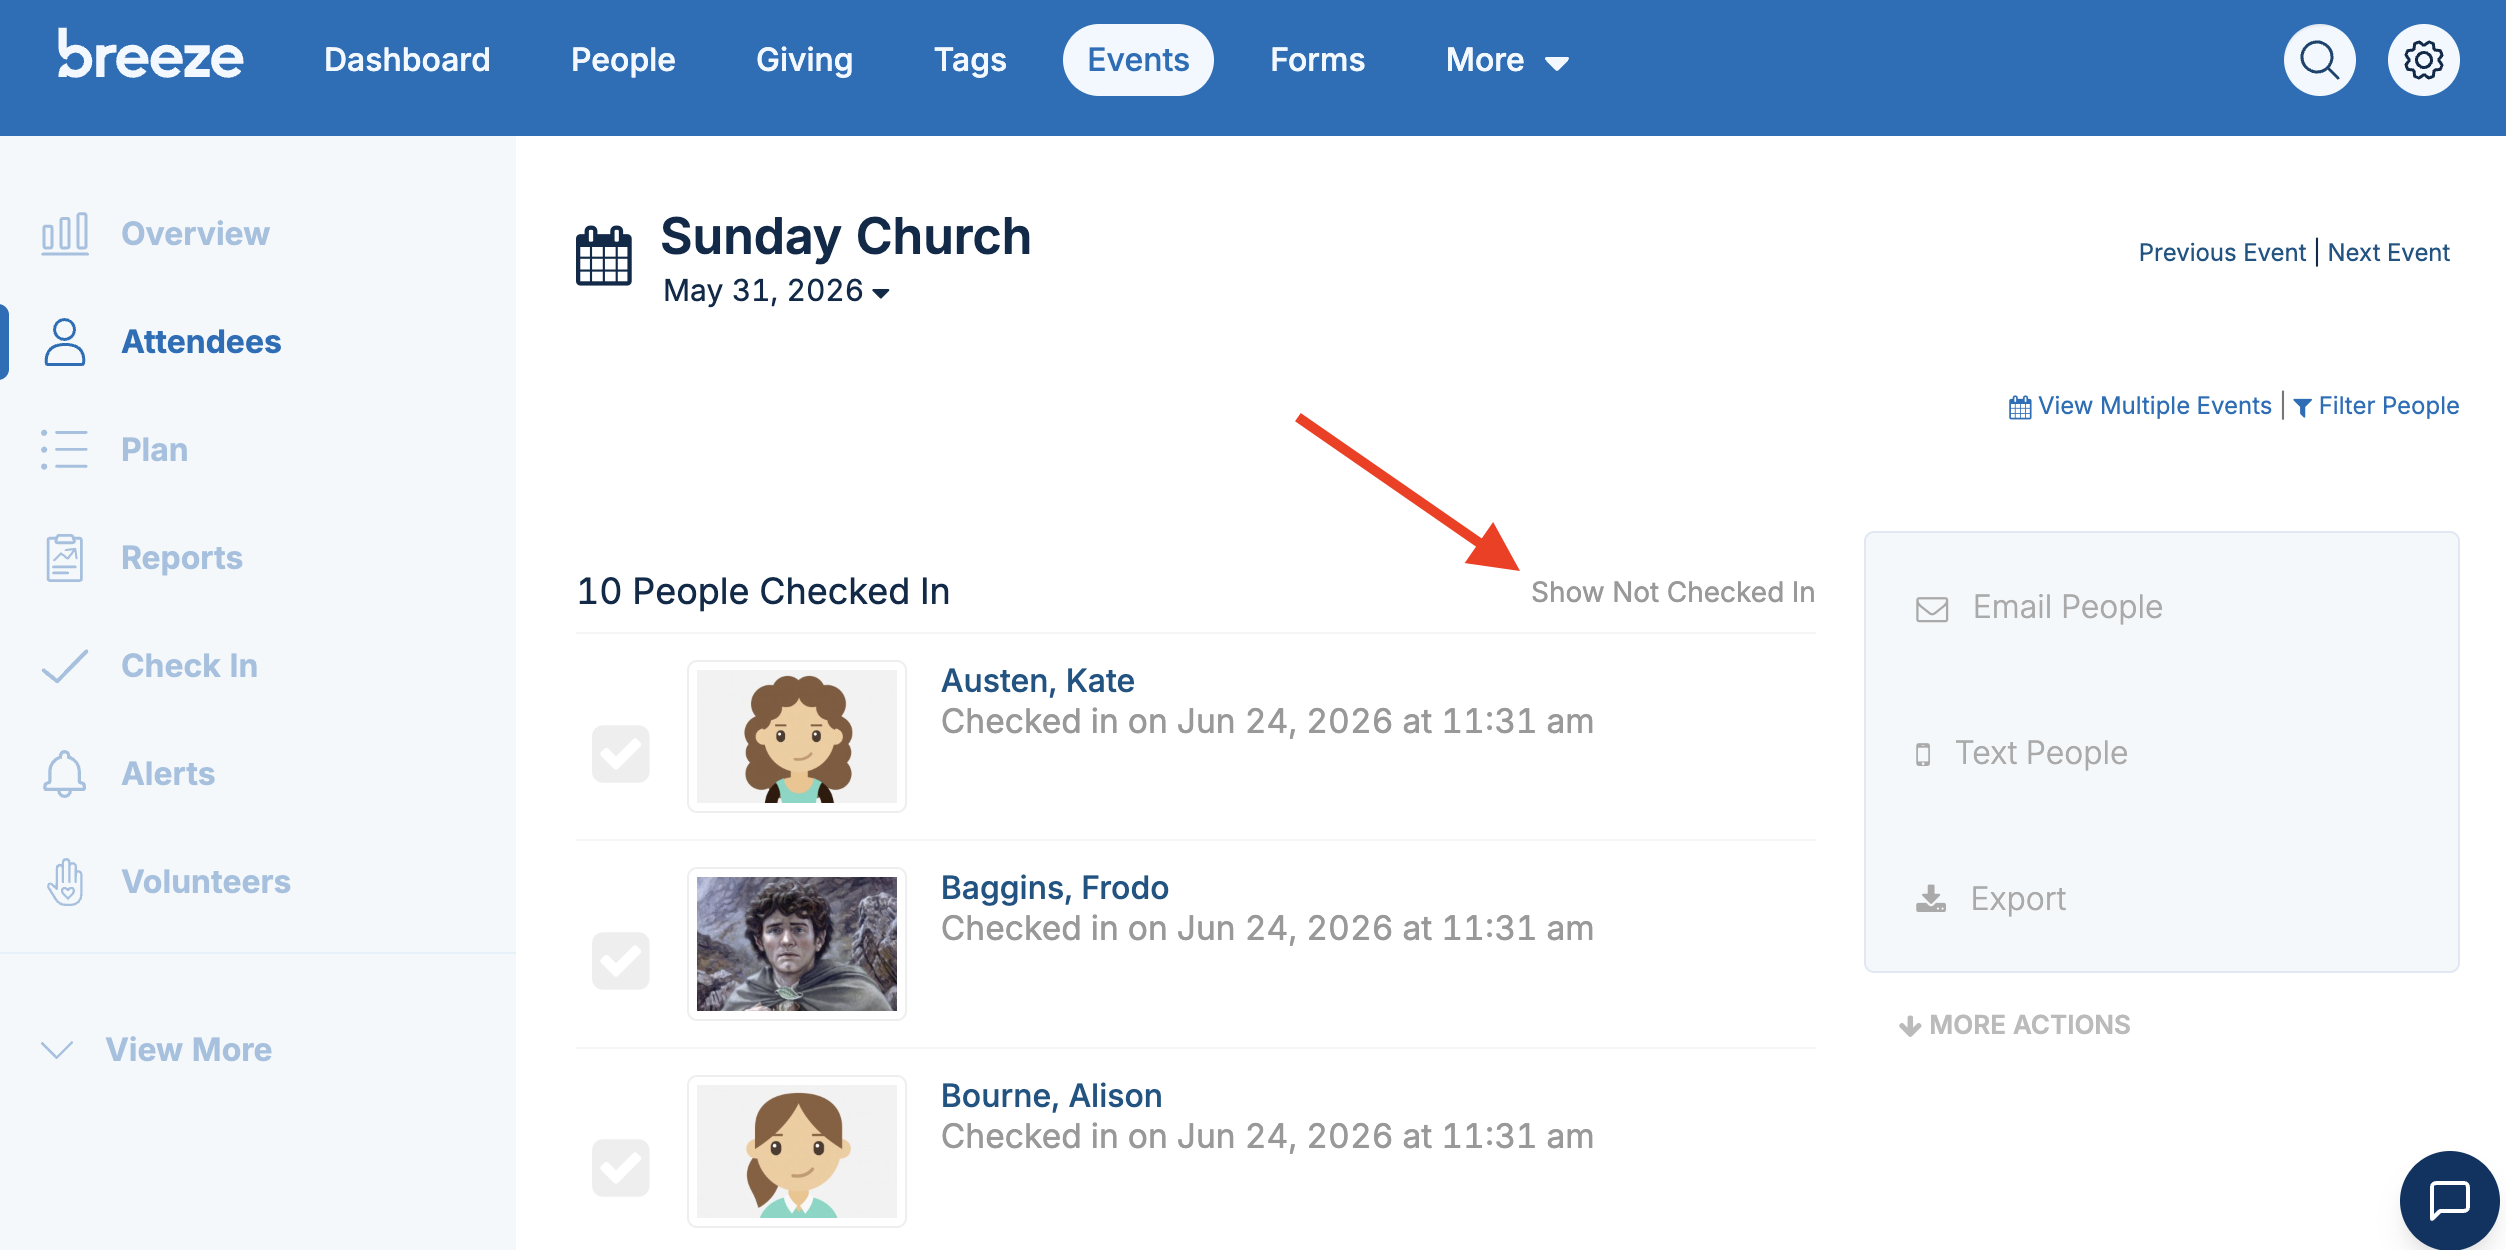Open Alerts in the sidebar
The image size is (2506, 1250).
tap(168, 774)
